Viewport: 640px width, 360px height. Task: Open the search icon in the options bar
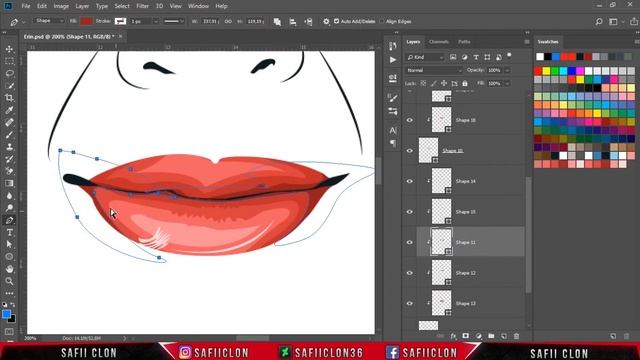coord(599,22)
